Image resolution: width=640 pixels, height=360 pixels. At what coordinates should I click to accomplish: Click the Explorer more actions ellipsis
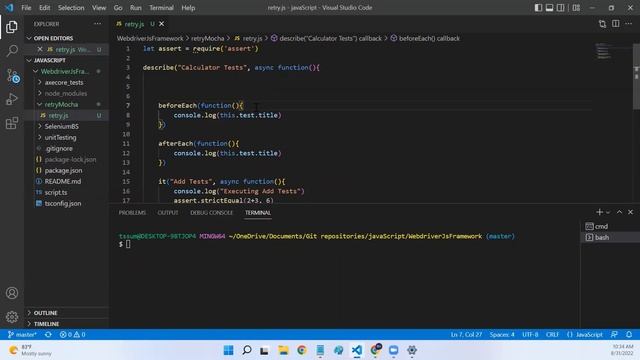[97, 24]
